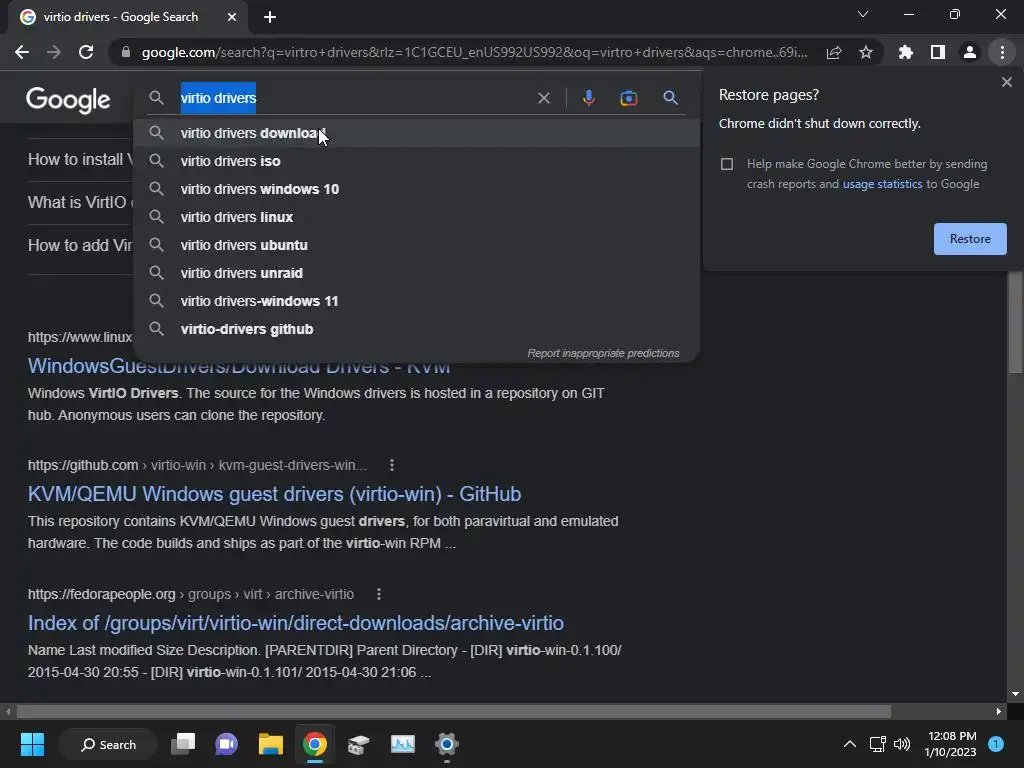Open the Windows Start menu
The height and width of the screenshot is (768, 1024).
pyautogui.click(x=32, y=744)
